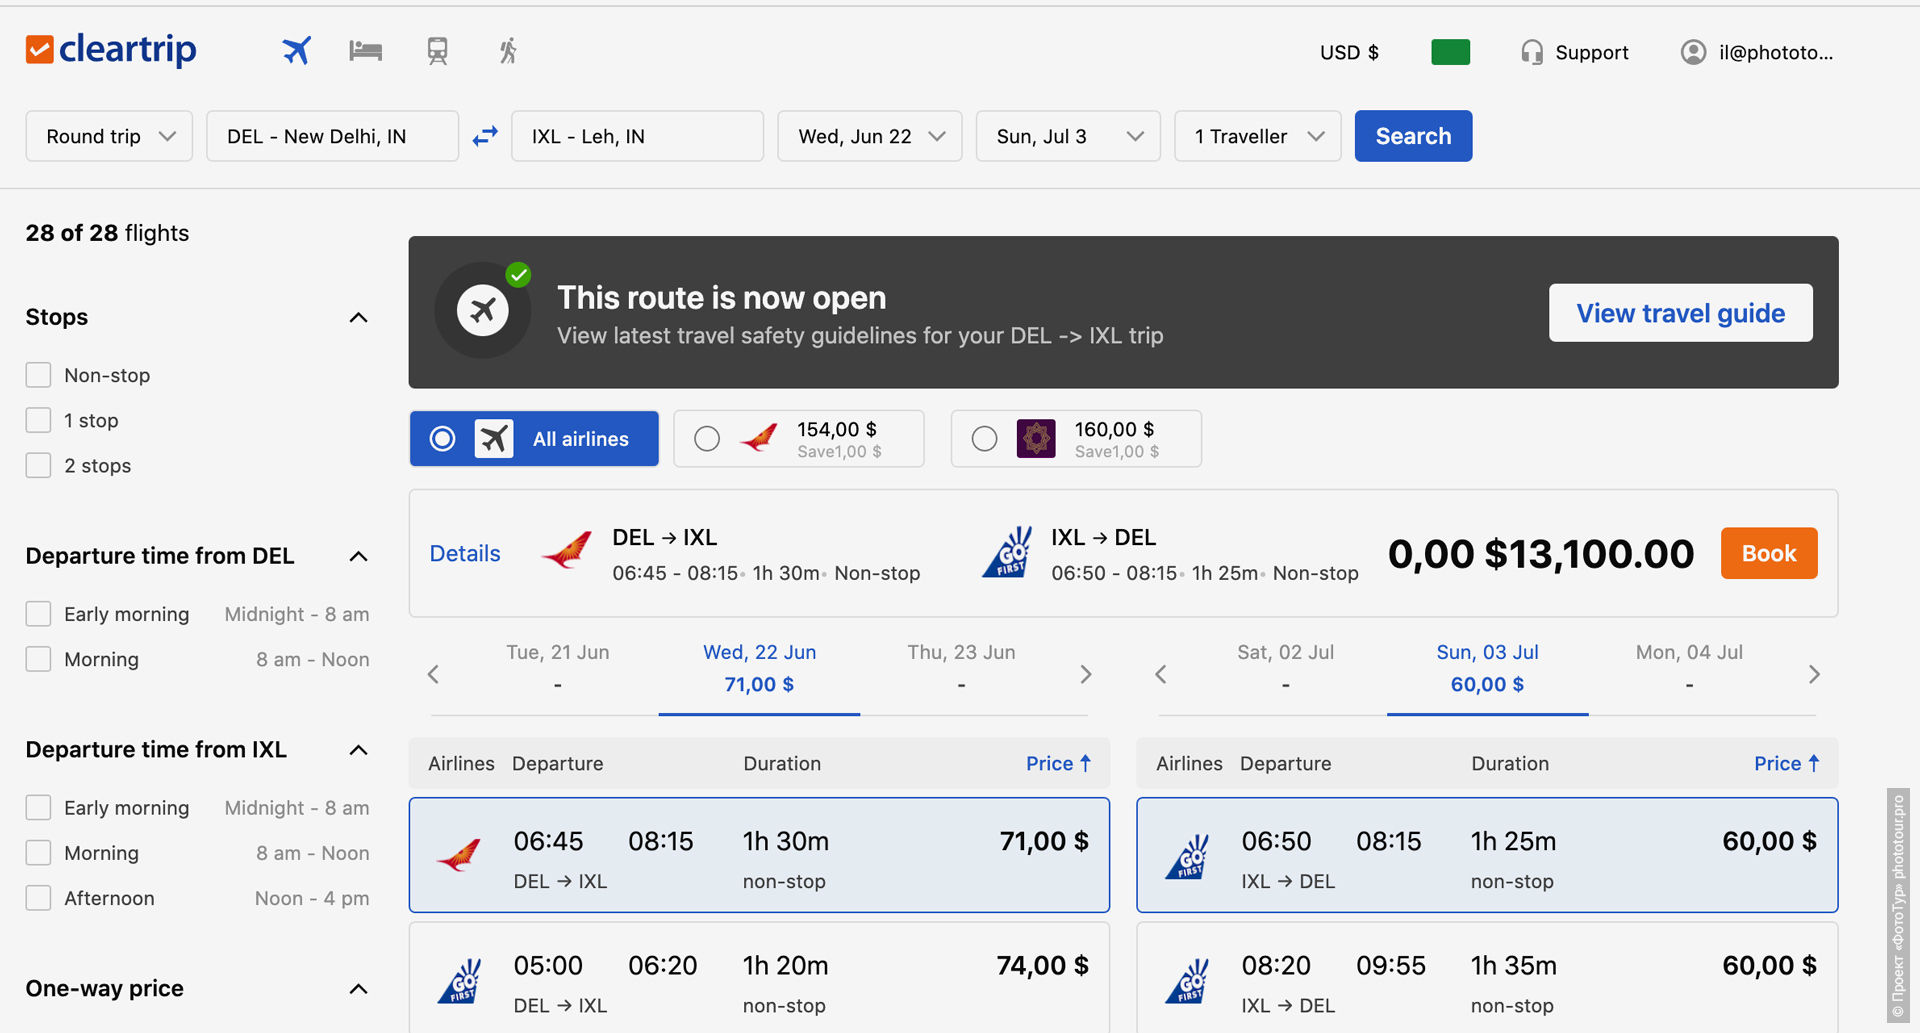Collapse Departure time from DEL section

pyautogui.click(x=358, y=556)
